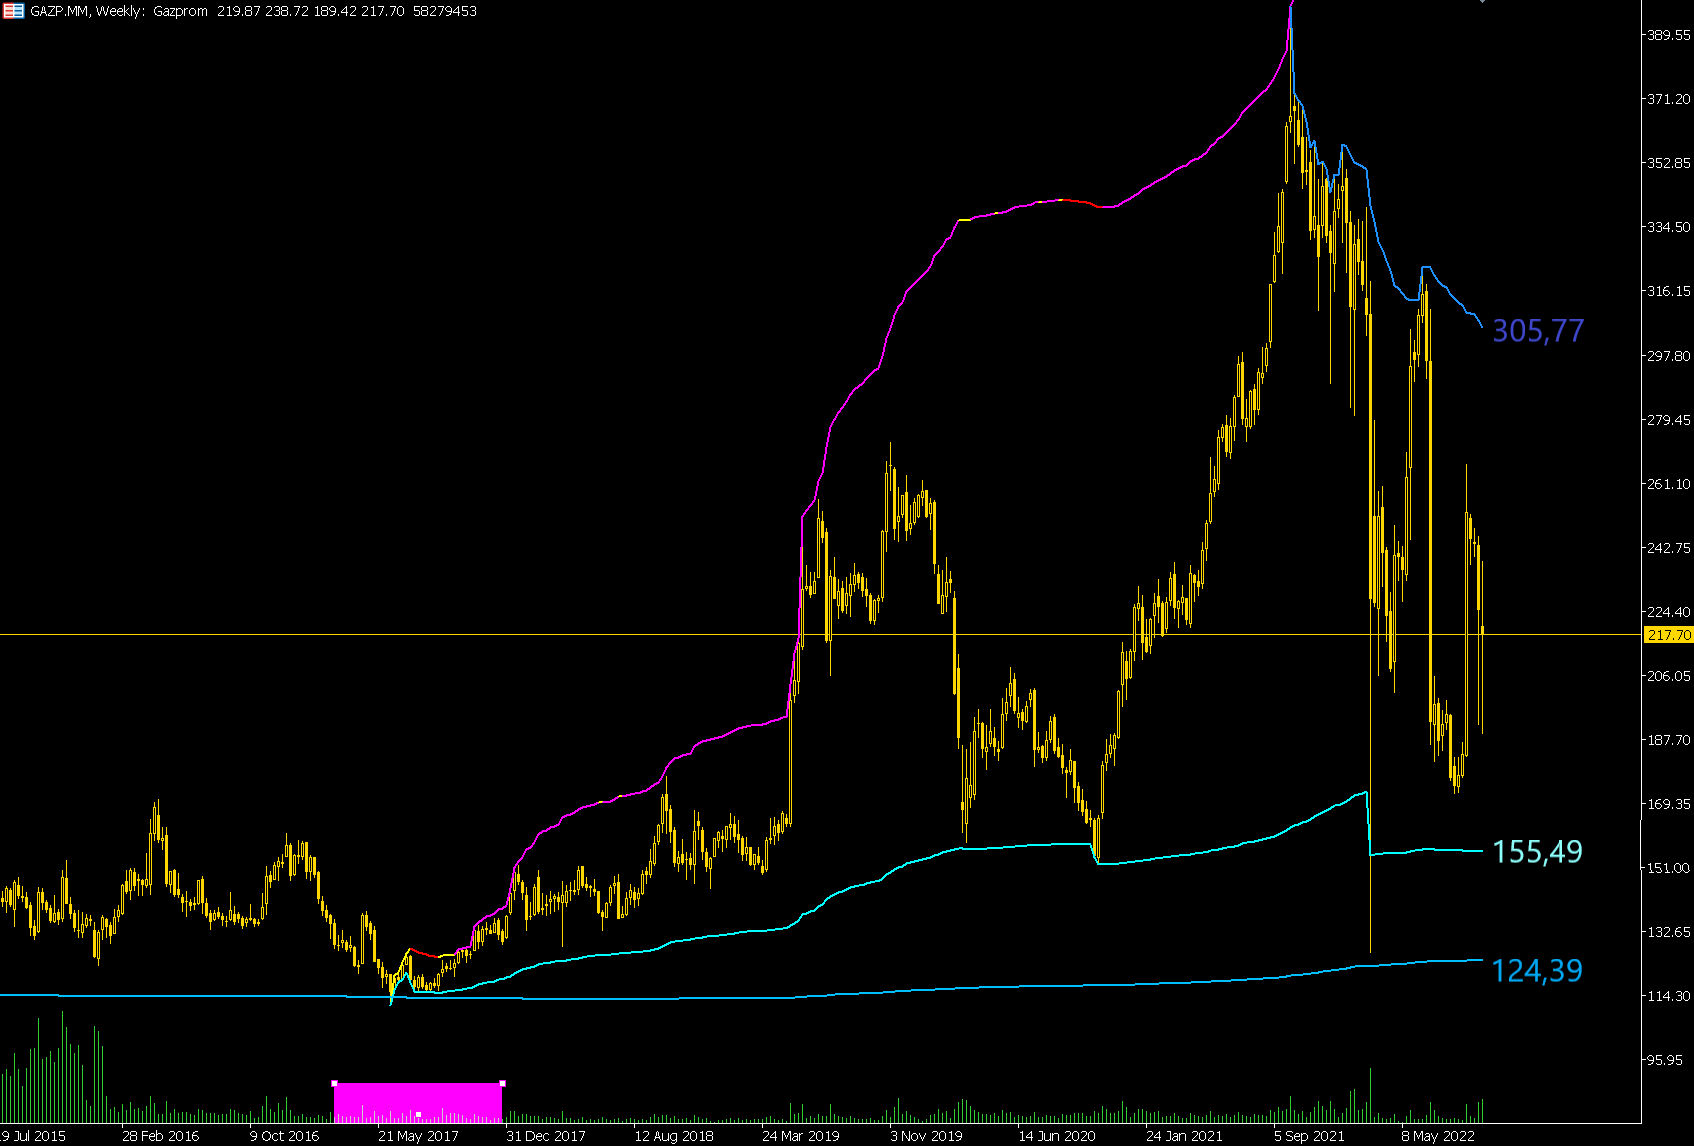Select the 217.70 current price tag
1694x1146 pixels.
[x=1669, y=635]
